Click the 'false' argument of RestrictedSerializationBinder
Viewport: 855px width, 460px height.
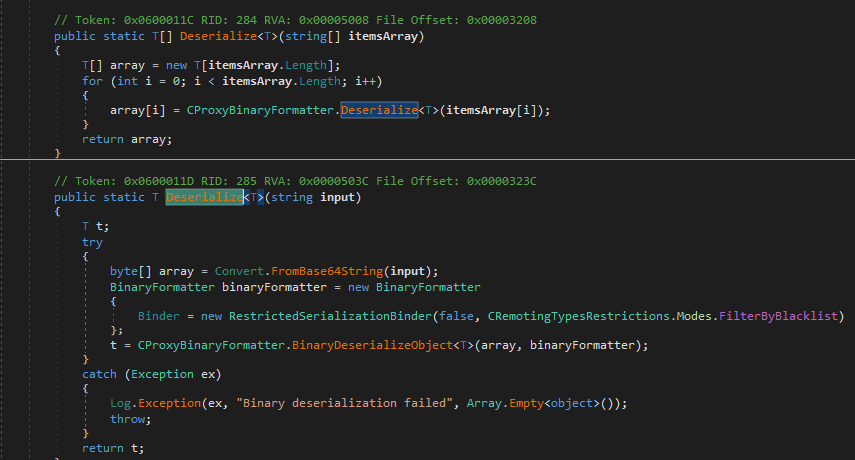[x=456, y=316]
